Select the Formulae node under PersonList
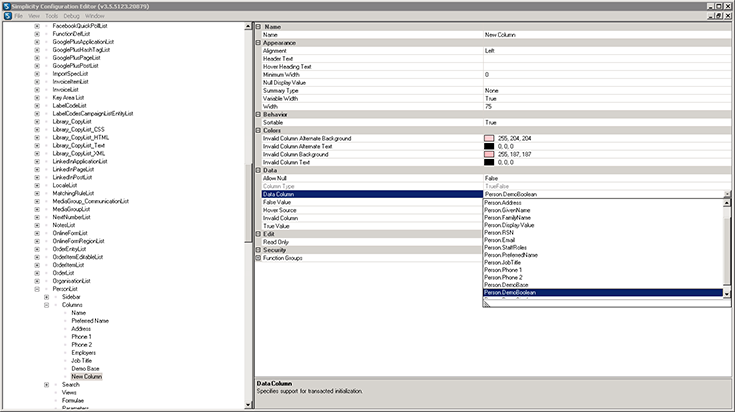This screenshot has height=412, width=735. (x=73, y=401)
